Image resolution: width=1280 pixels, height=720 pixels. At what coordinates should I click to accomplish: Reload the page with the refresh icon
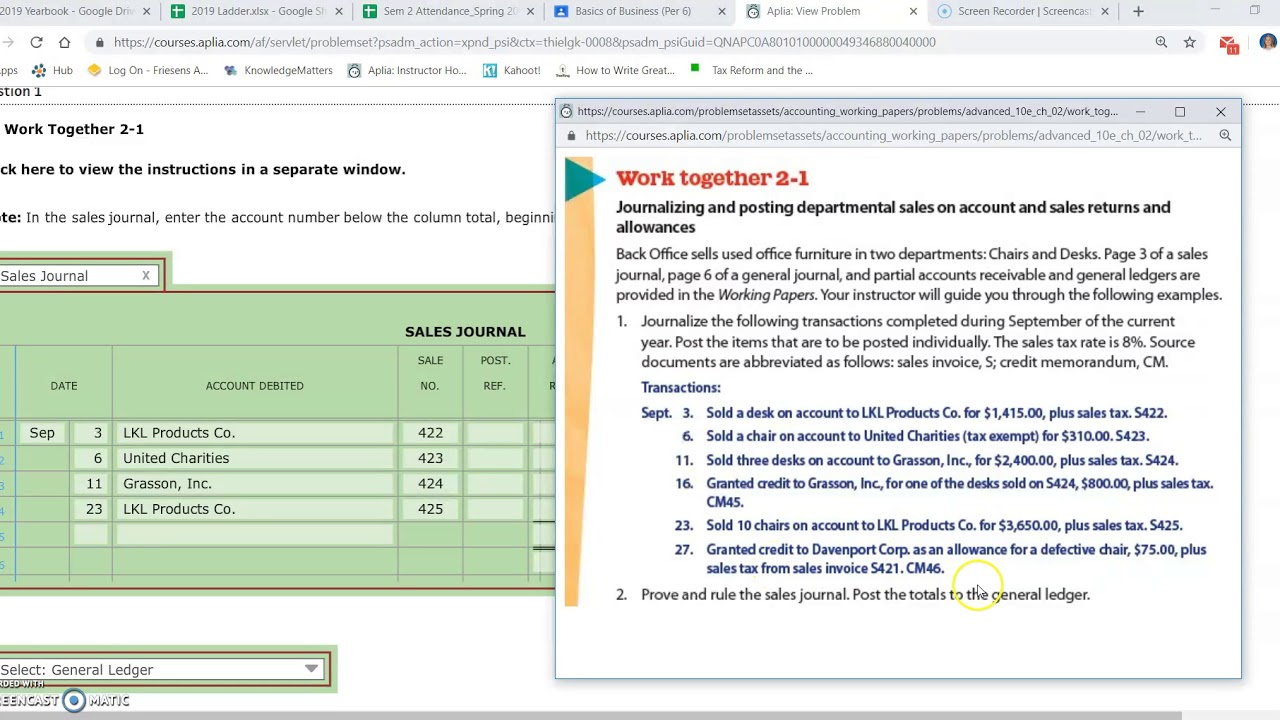pos(36,42)
